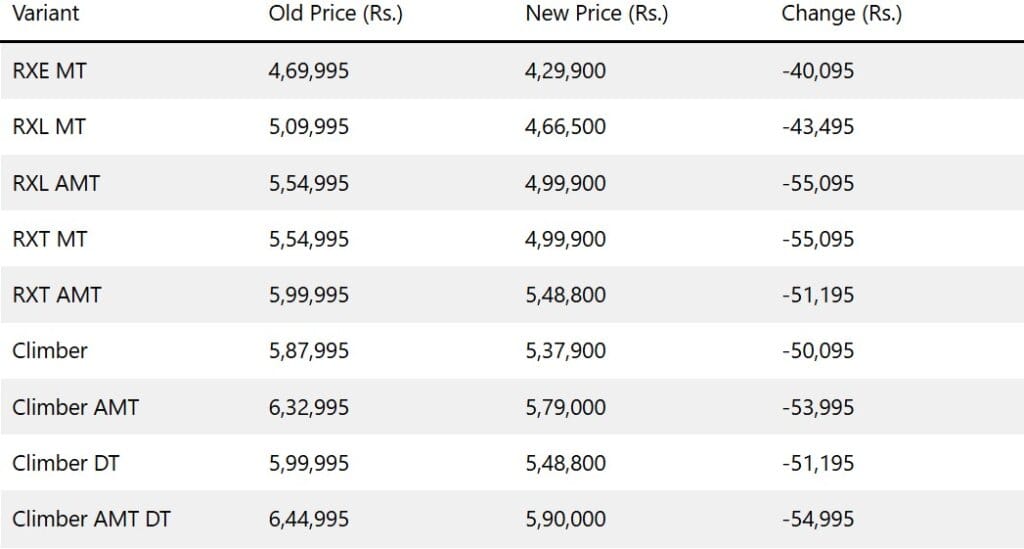Click change value -54,995
The image size is (1024, 549).
pos(818,520)
